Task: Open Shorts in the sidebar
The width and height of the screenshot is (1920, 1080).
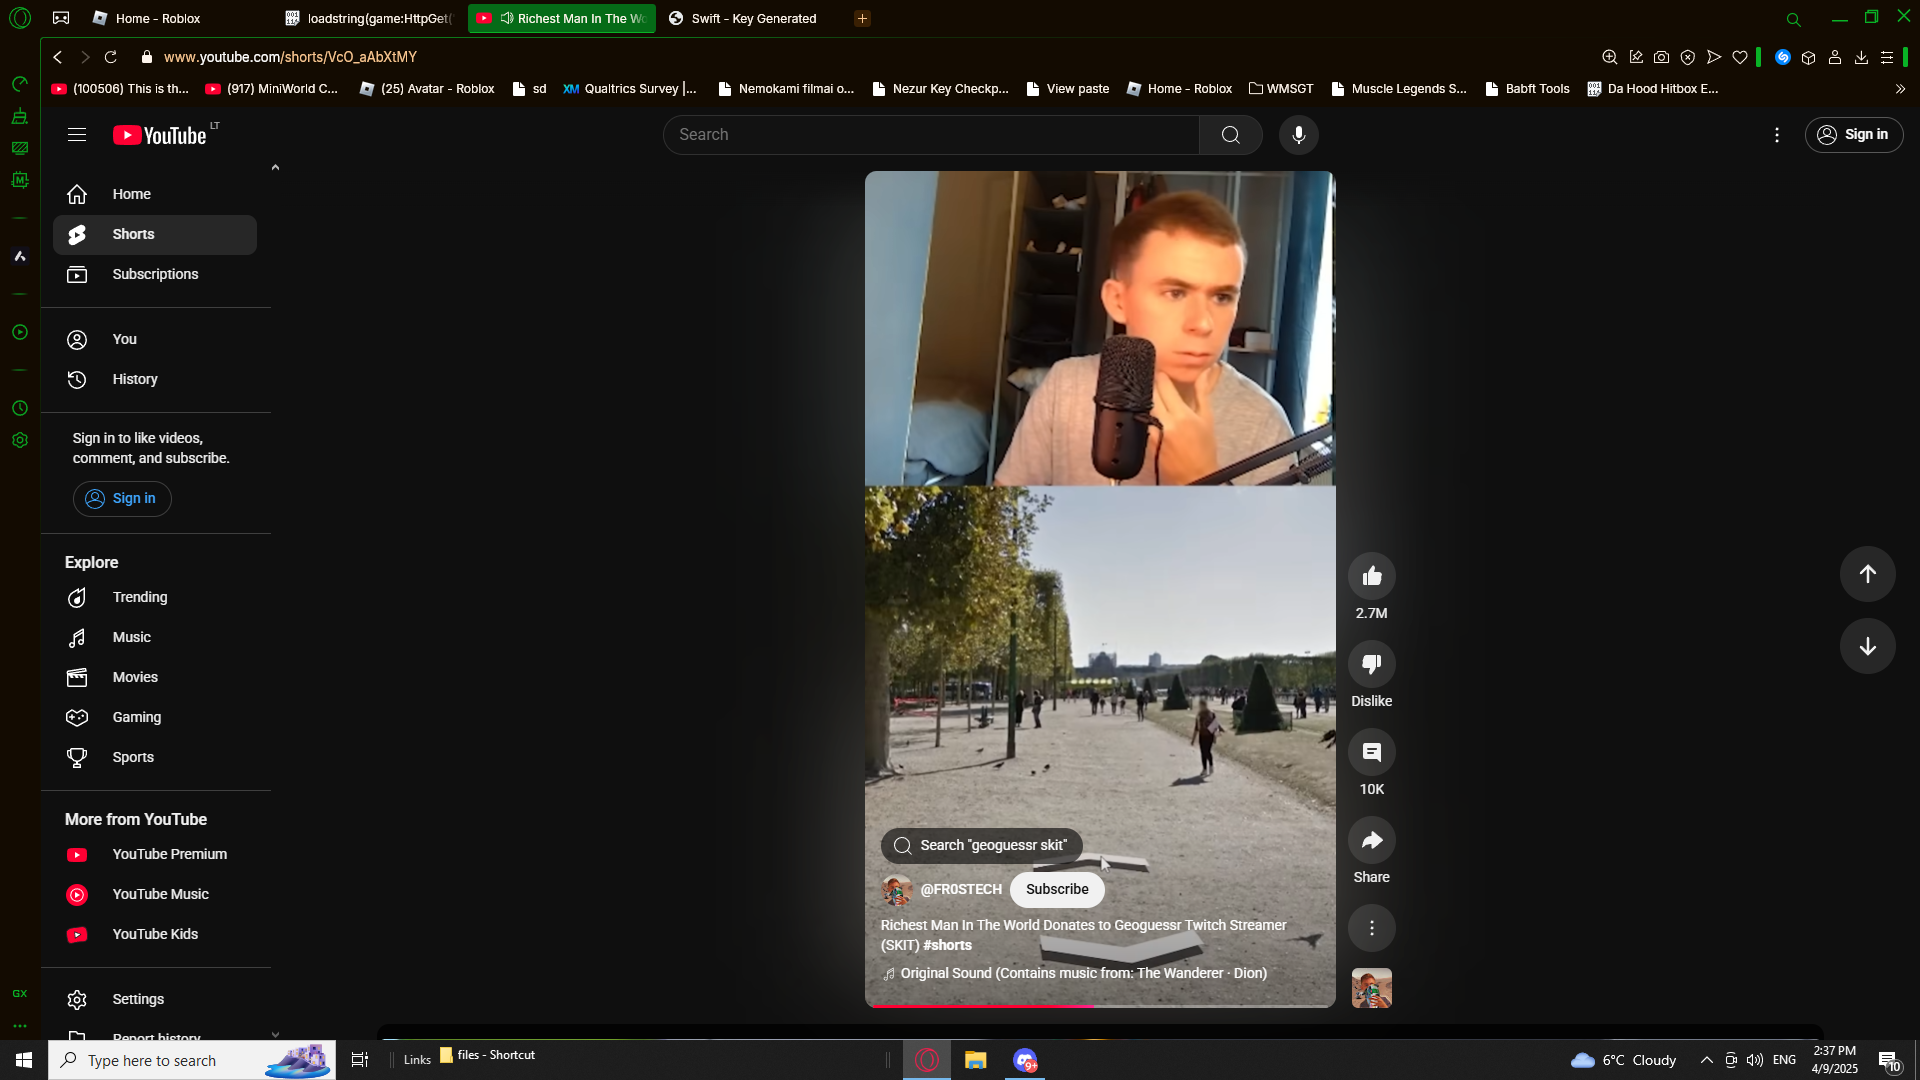Action: [x=155, y=234]
